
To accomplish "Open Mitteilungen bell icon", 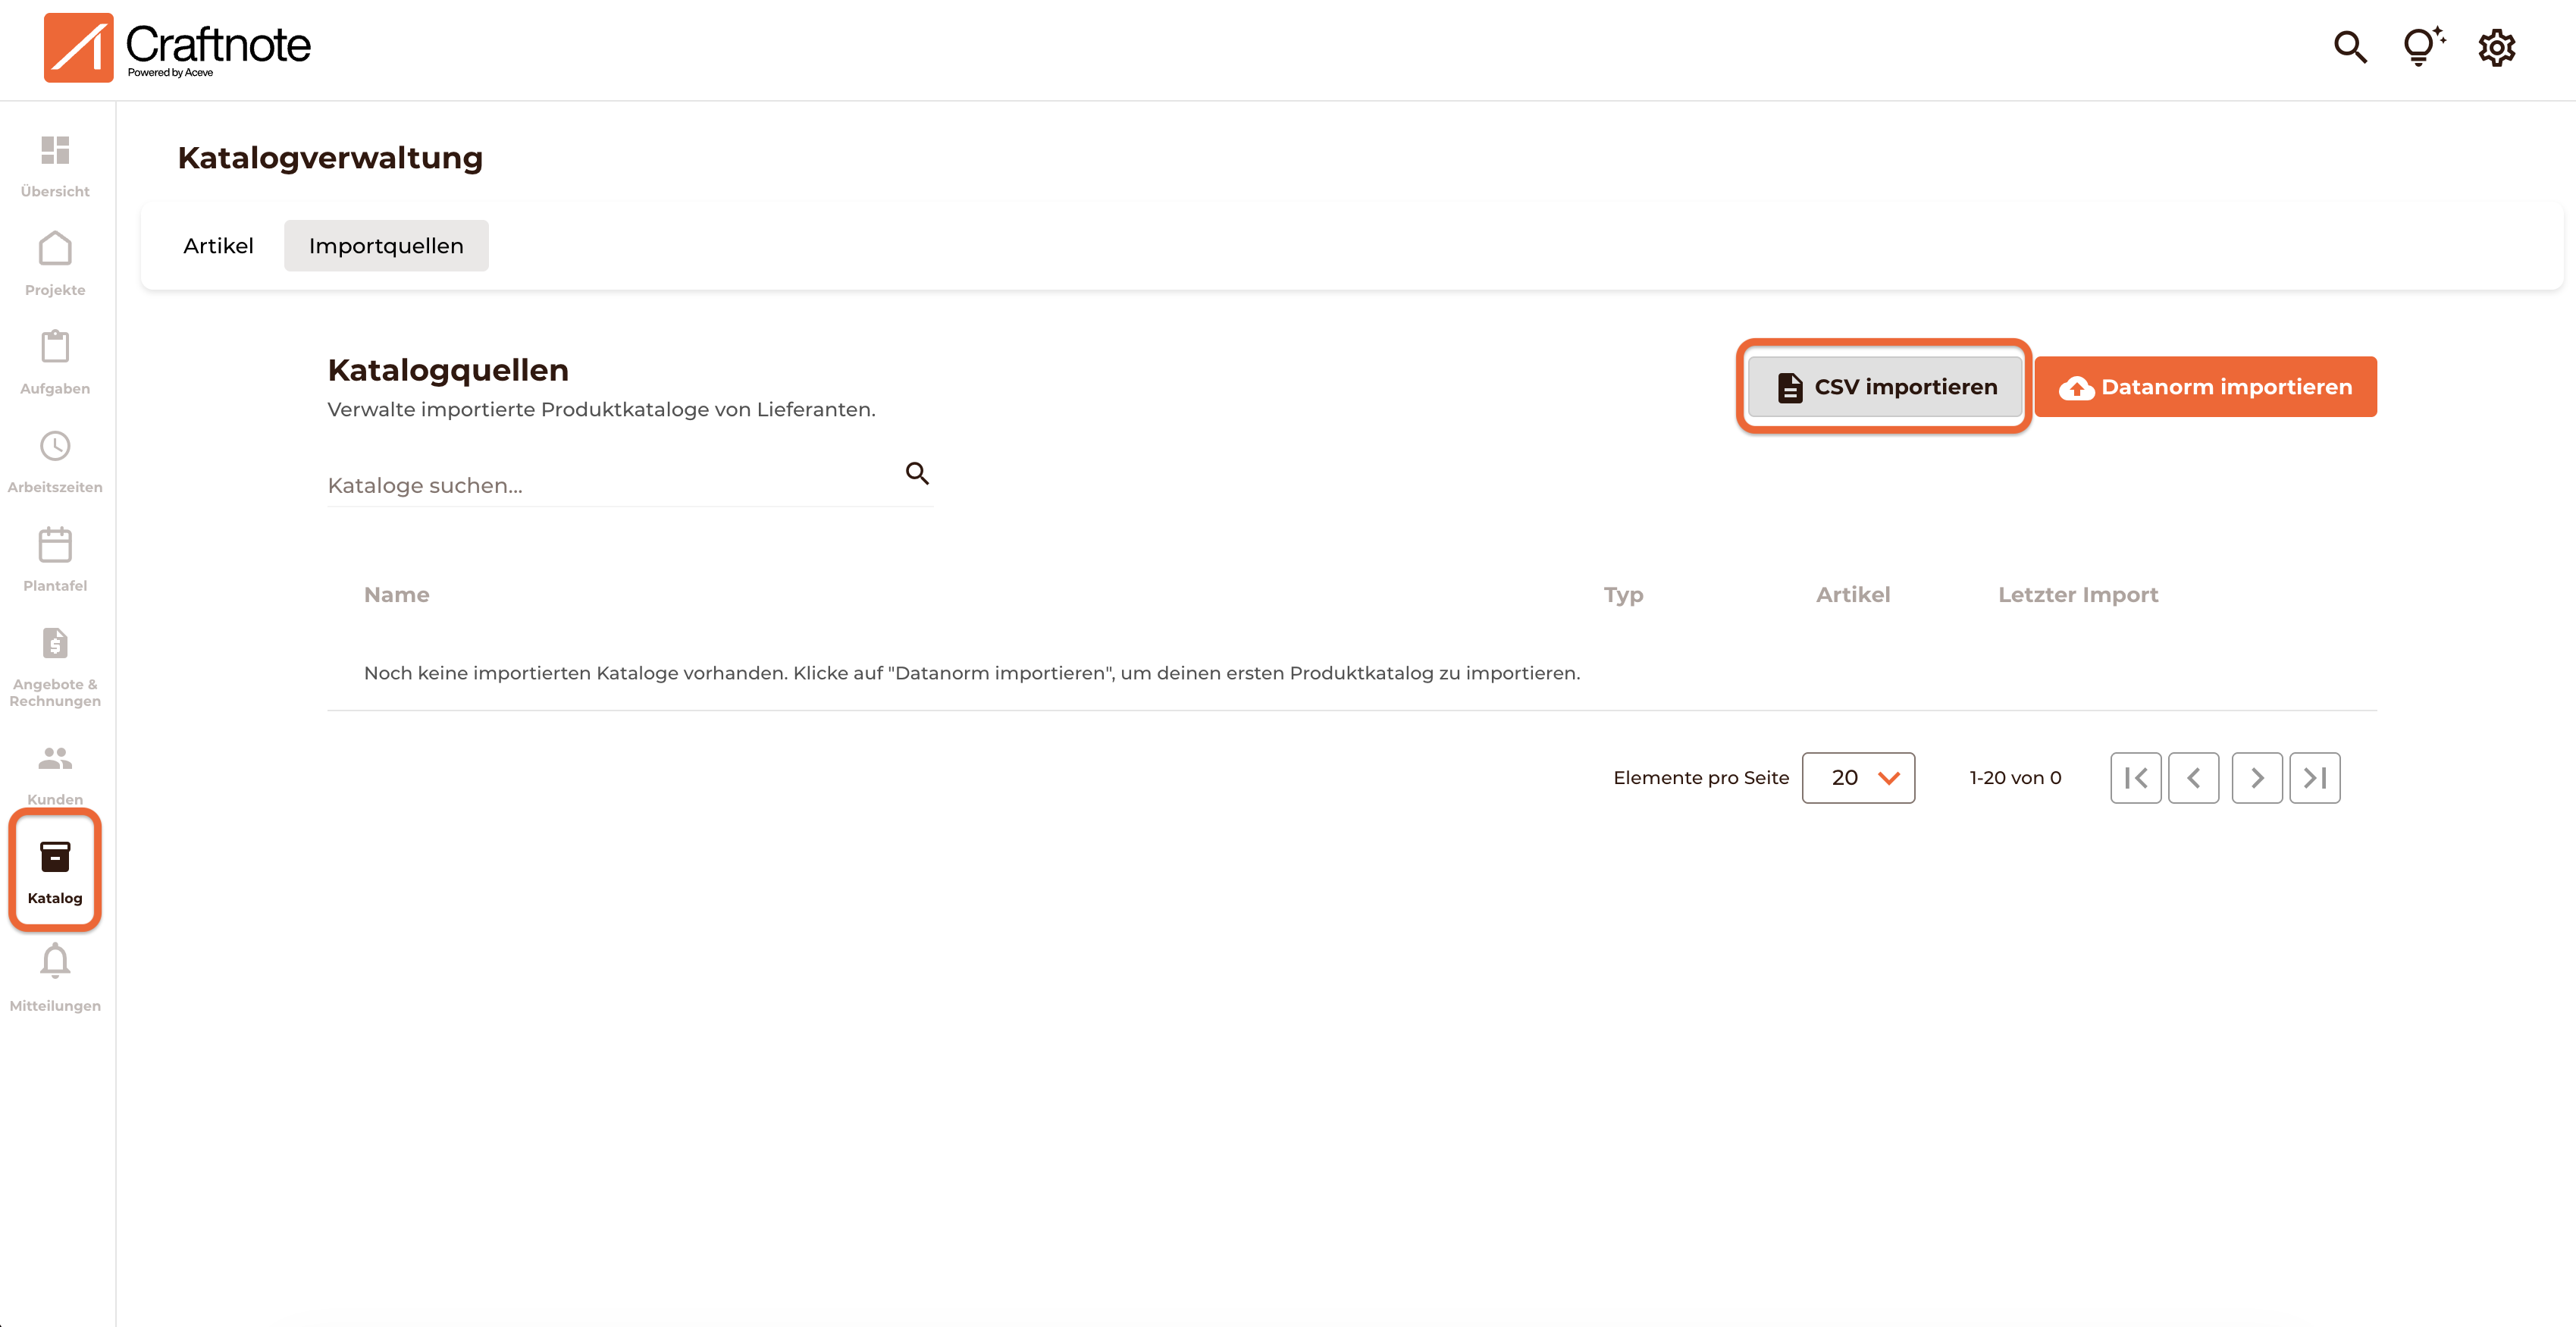I will coord(55,962).
